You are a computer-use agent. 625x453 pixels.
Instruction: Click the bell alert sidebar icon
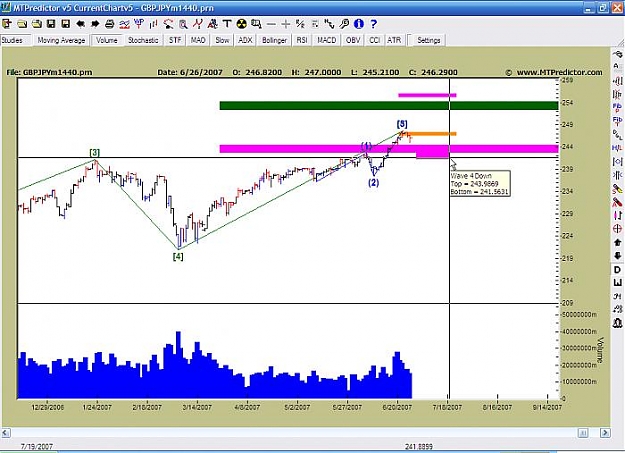click(x=617, y=323)
